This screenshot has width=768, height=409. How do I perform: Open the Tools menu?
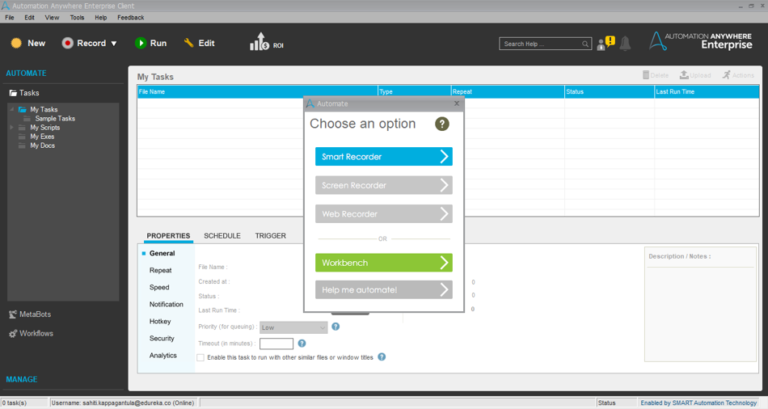click(77, 18)
